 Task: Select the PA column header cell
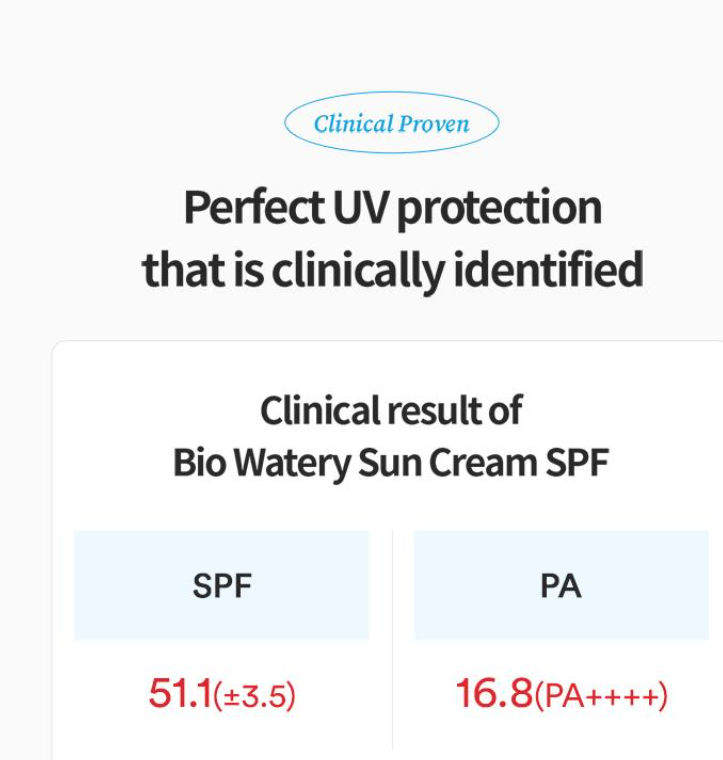[561, 586]
